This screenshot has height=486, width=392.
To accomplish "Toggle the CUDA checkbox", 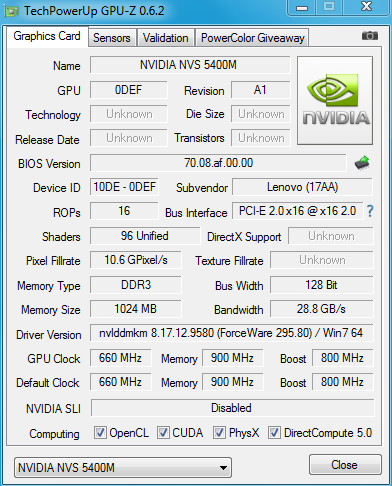I will click(x=163, y=433).
